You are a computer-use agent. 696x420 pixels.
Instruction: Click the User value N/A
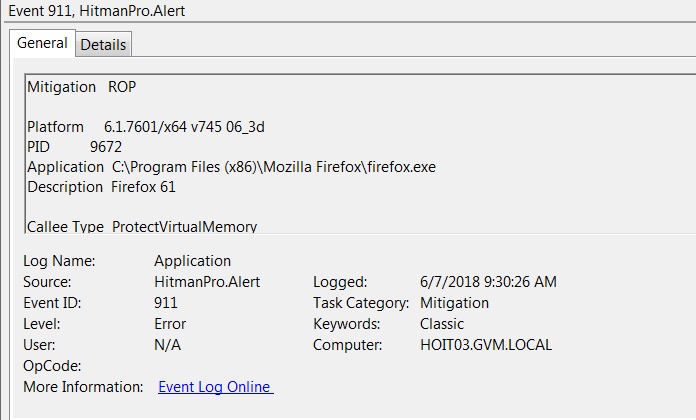(167, 345)
